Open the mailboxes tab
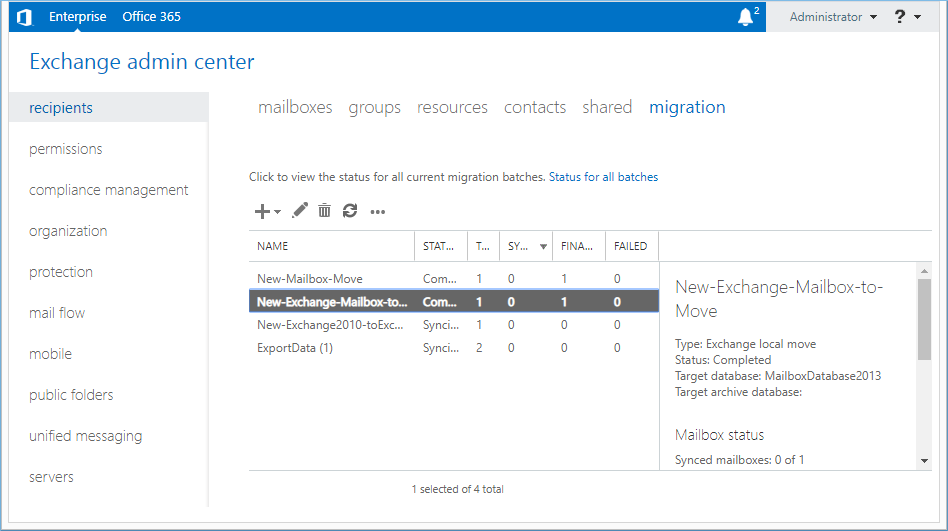 295,107
